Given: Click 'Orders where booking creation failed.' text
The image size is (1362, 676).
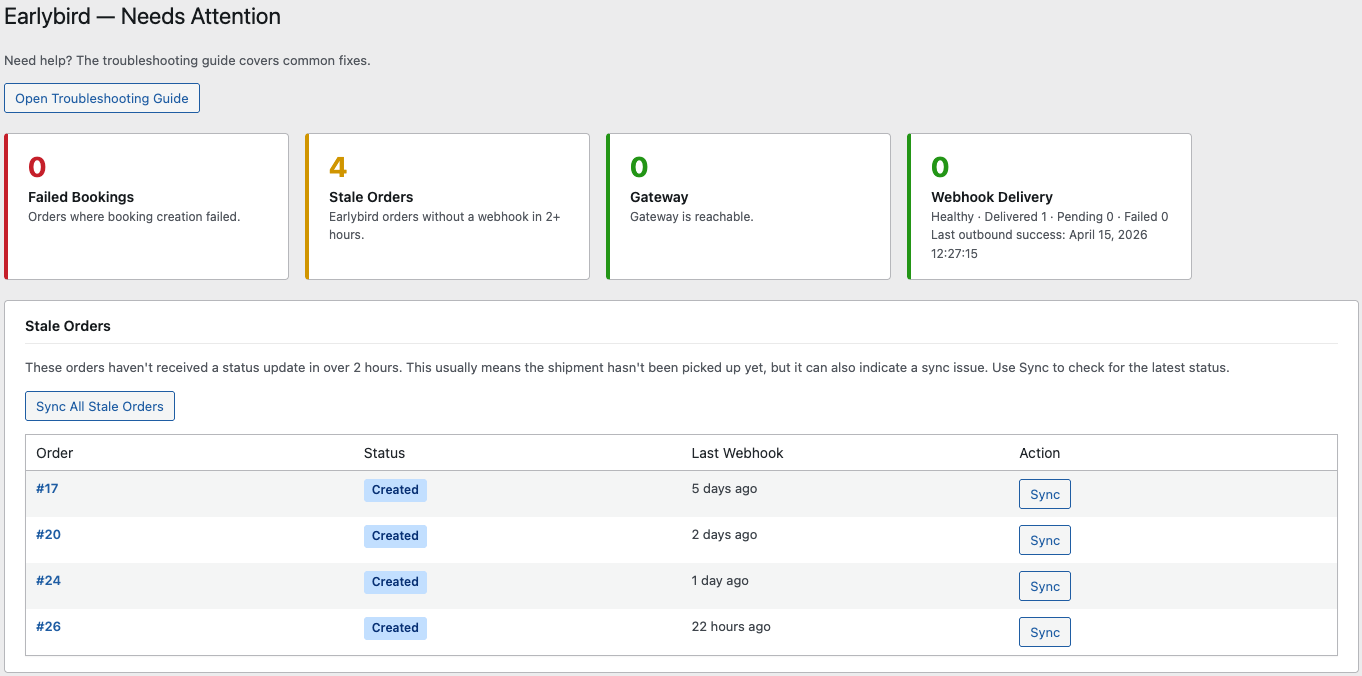Looking at the screenshot, I should (x=134, y=216).
